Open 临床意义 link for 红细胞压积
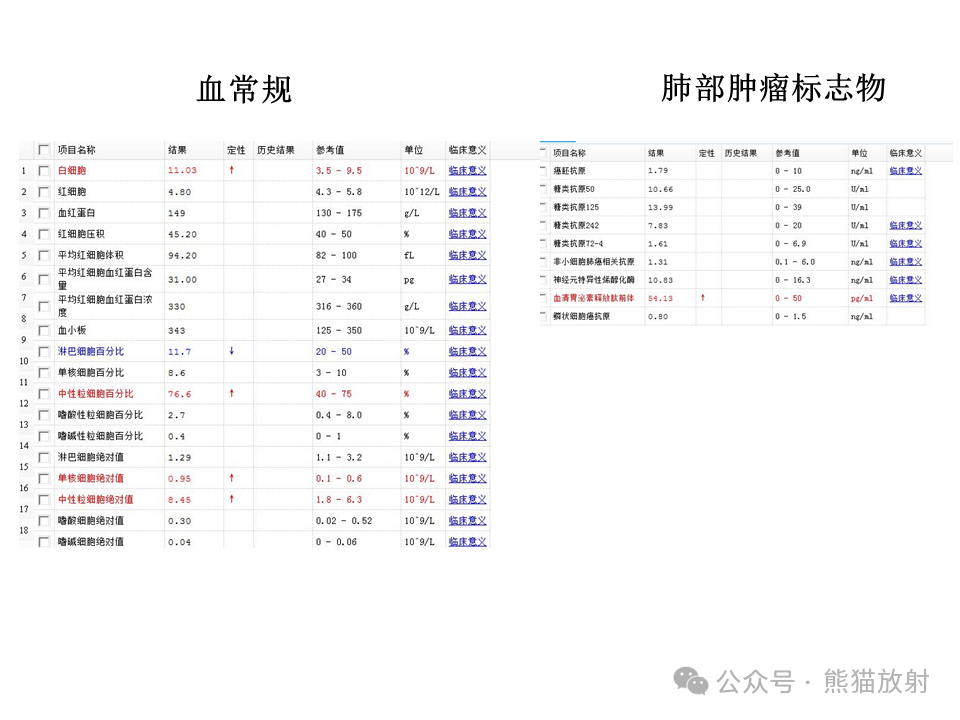 coord(467,234)
